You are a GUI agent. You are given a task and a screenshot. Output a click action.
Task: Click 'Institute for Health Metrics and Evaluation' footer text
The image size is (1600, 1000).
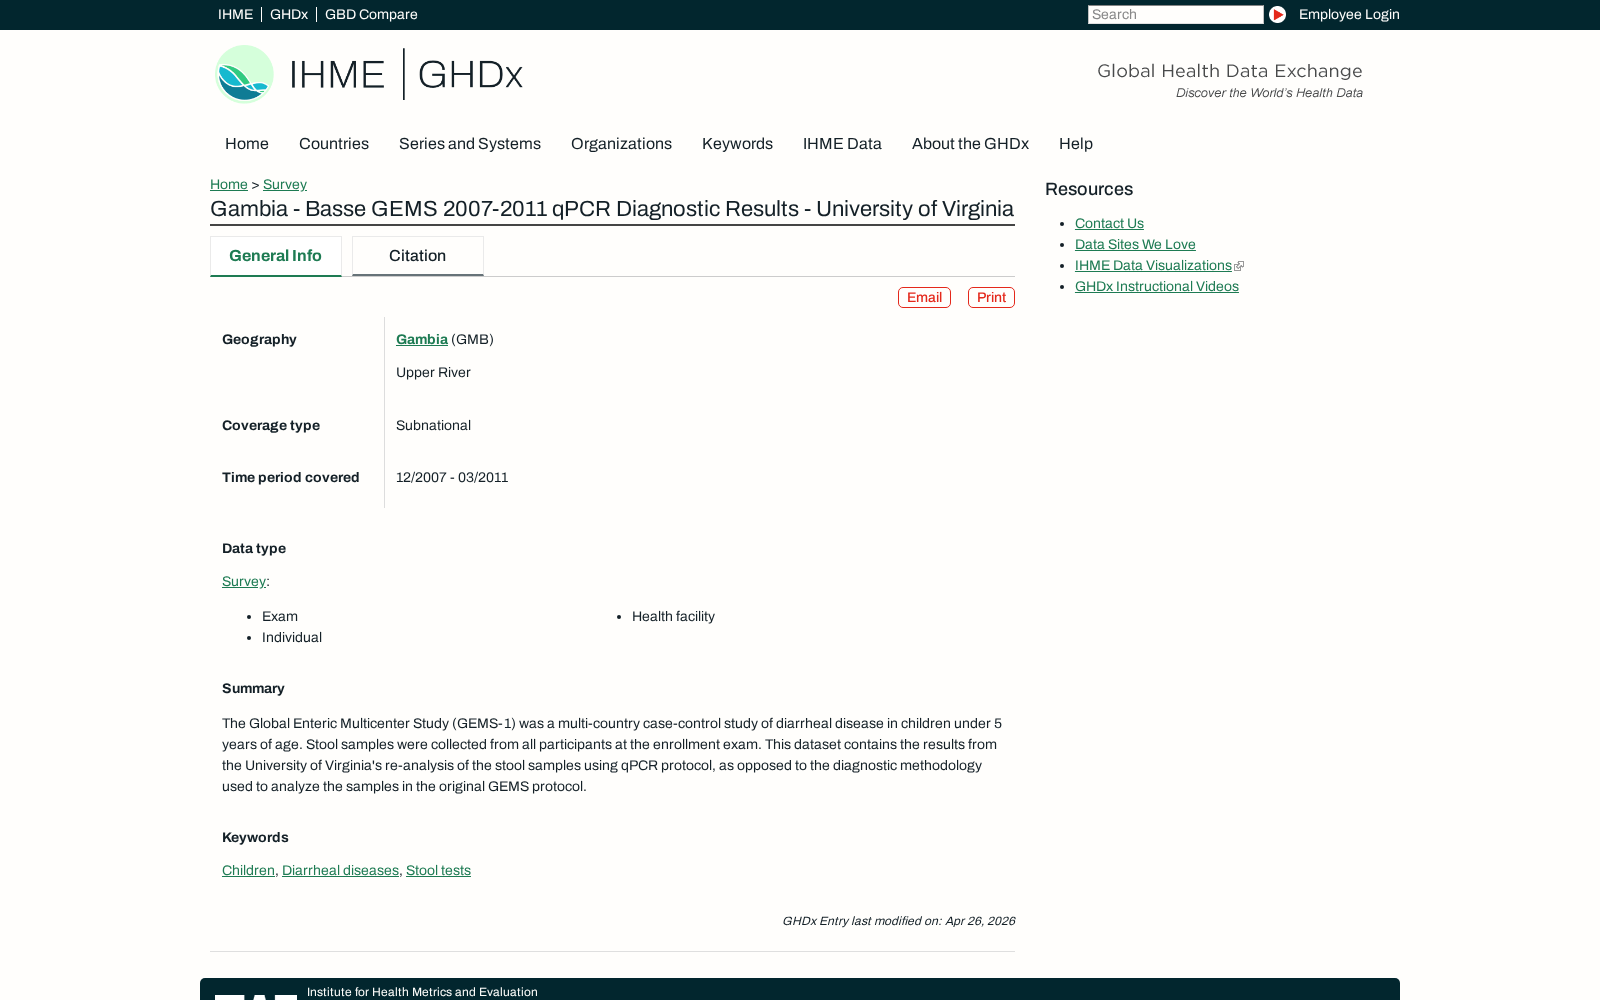(x=422, y=992)
